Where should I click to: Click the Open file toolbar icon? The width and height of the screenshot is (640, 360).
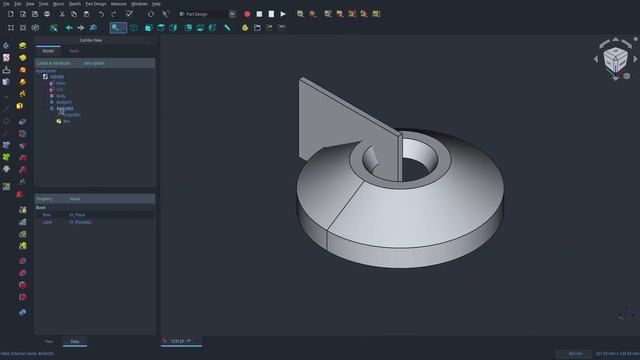(23, 14)
